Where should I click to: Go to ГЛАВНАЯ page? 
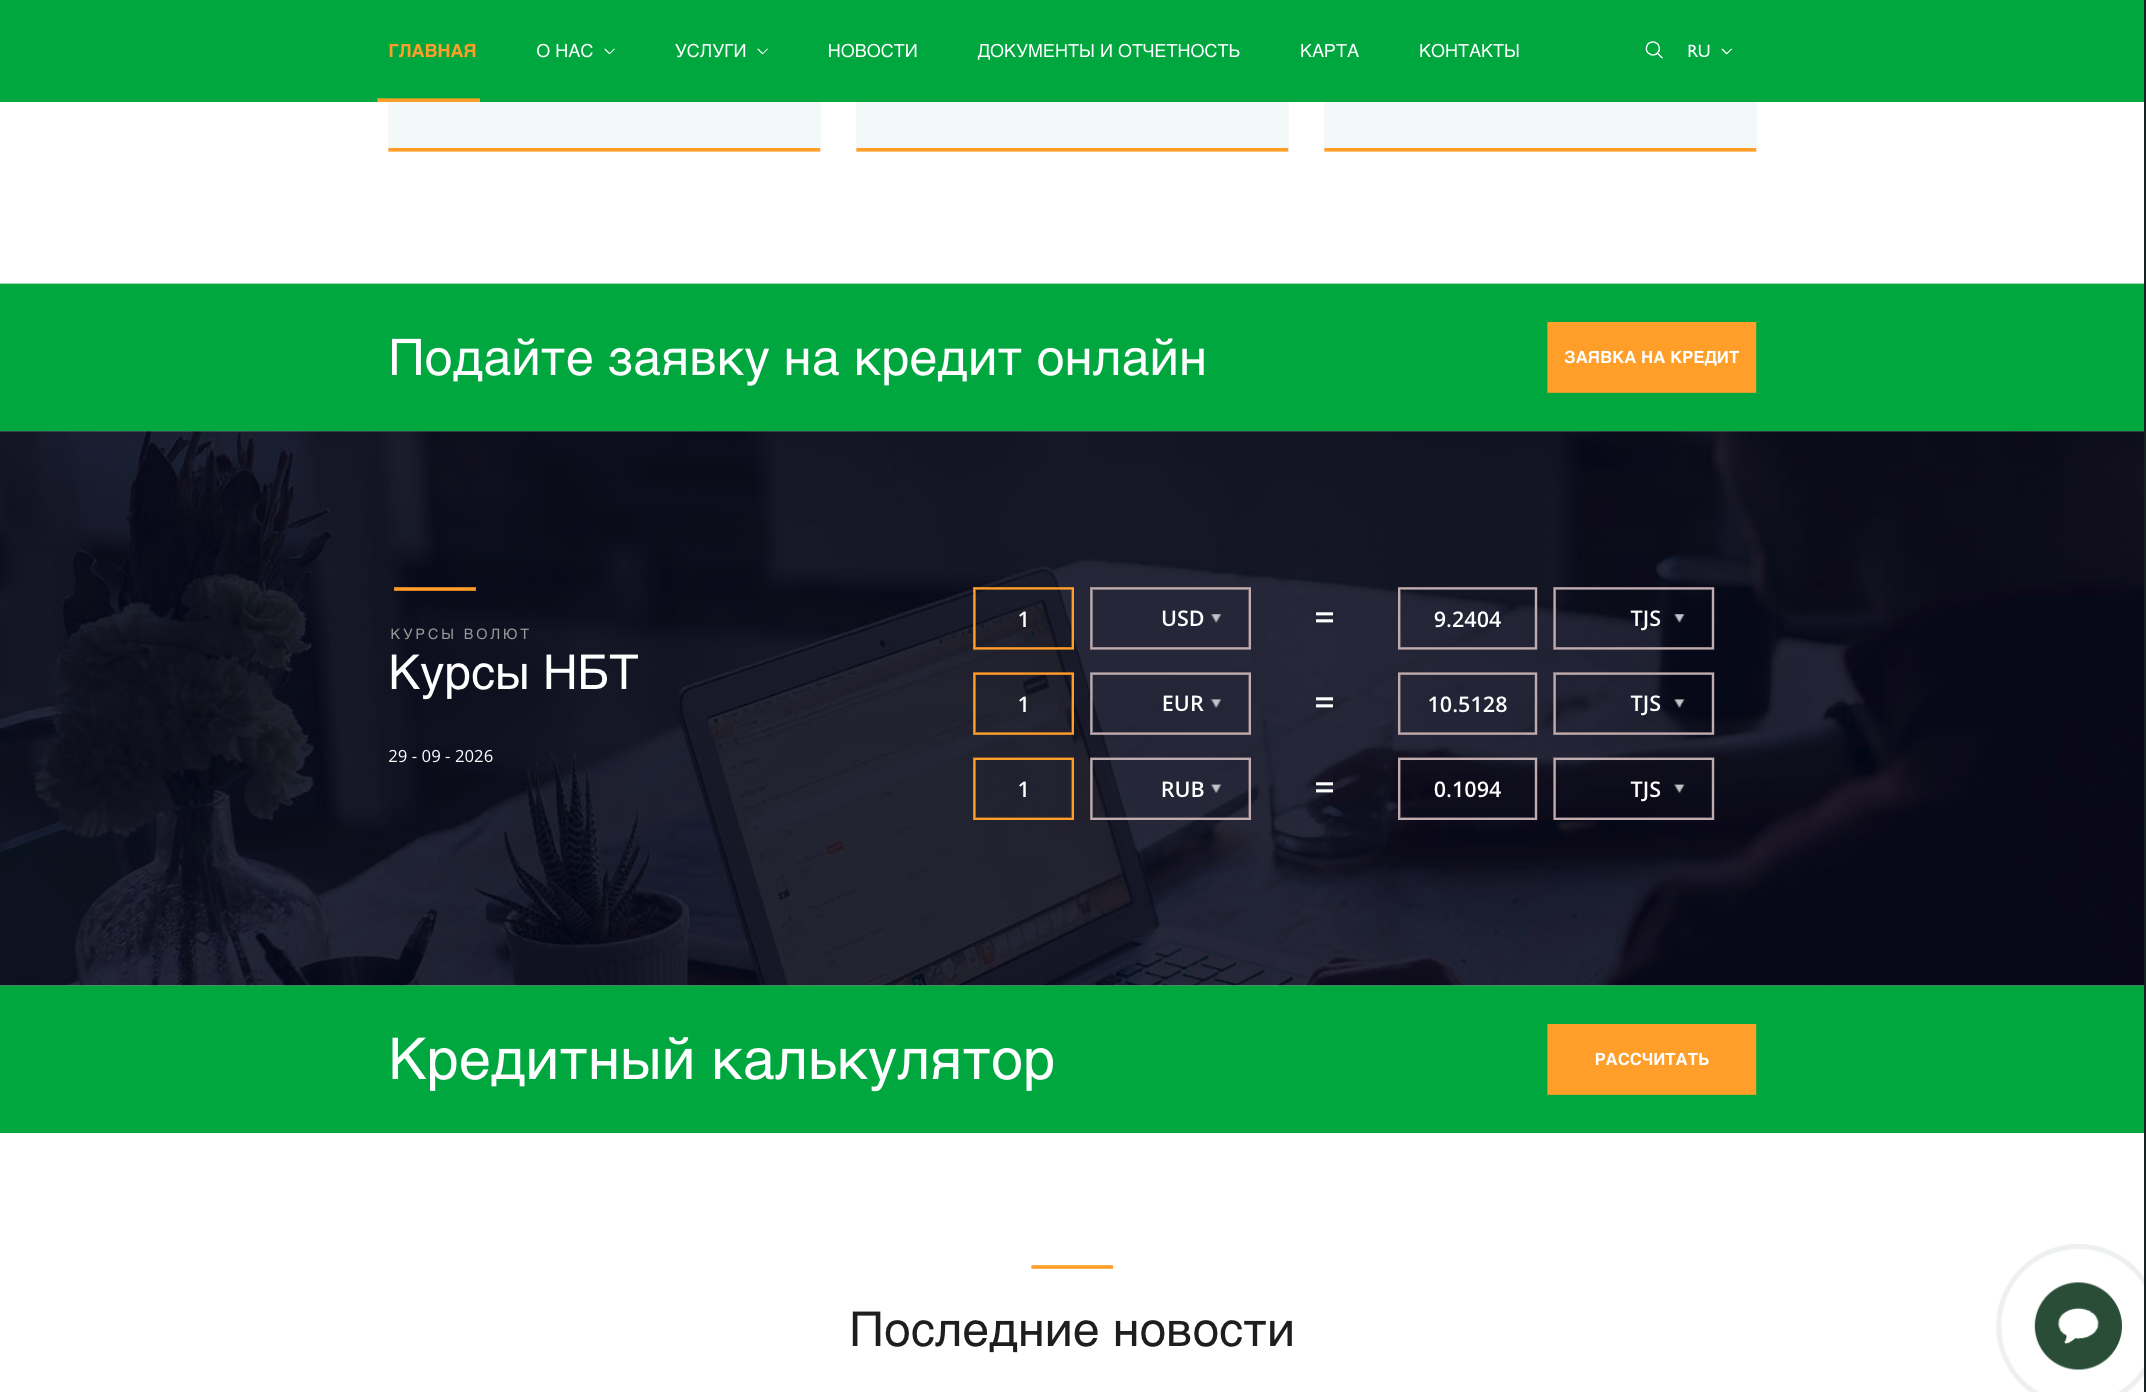(x=432, y=51)
